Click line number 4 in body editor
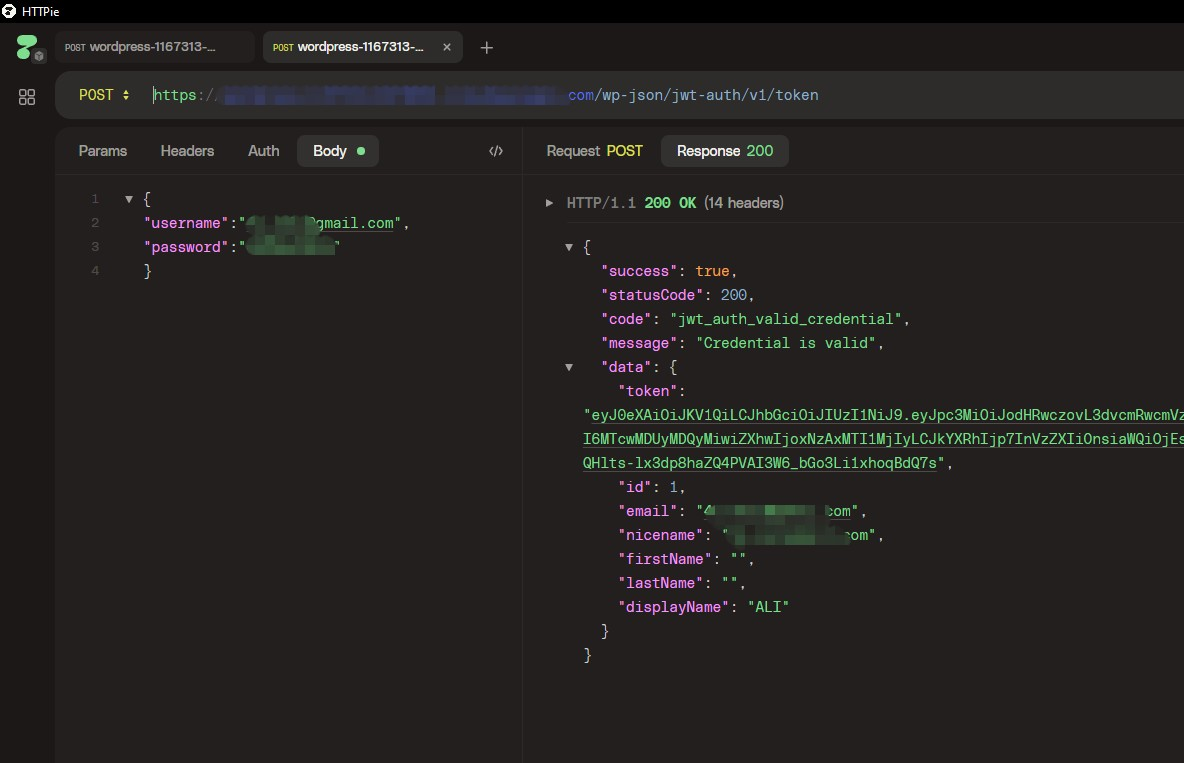Screen dimensions: 1184x763 tap(95, 270)
